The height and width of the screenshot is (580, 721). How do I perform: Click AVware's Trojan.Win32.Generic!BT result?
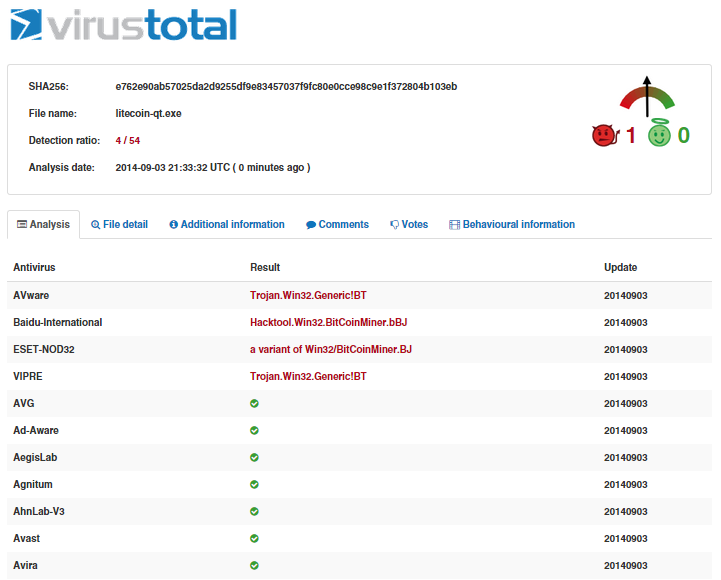click(x=309, y=295)
